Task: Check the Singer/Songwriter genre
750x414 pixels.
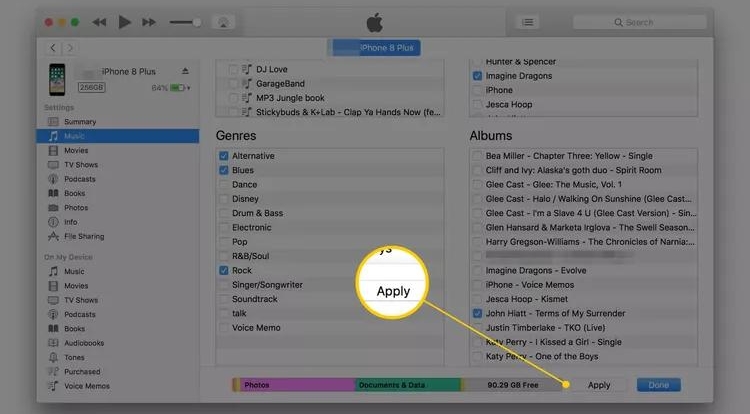Action: pos(223,285)
